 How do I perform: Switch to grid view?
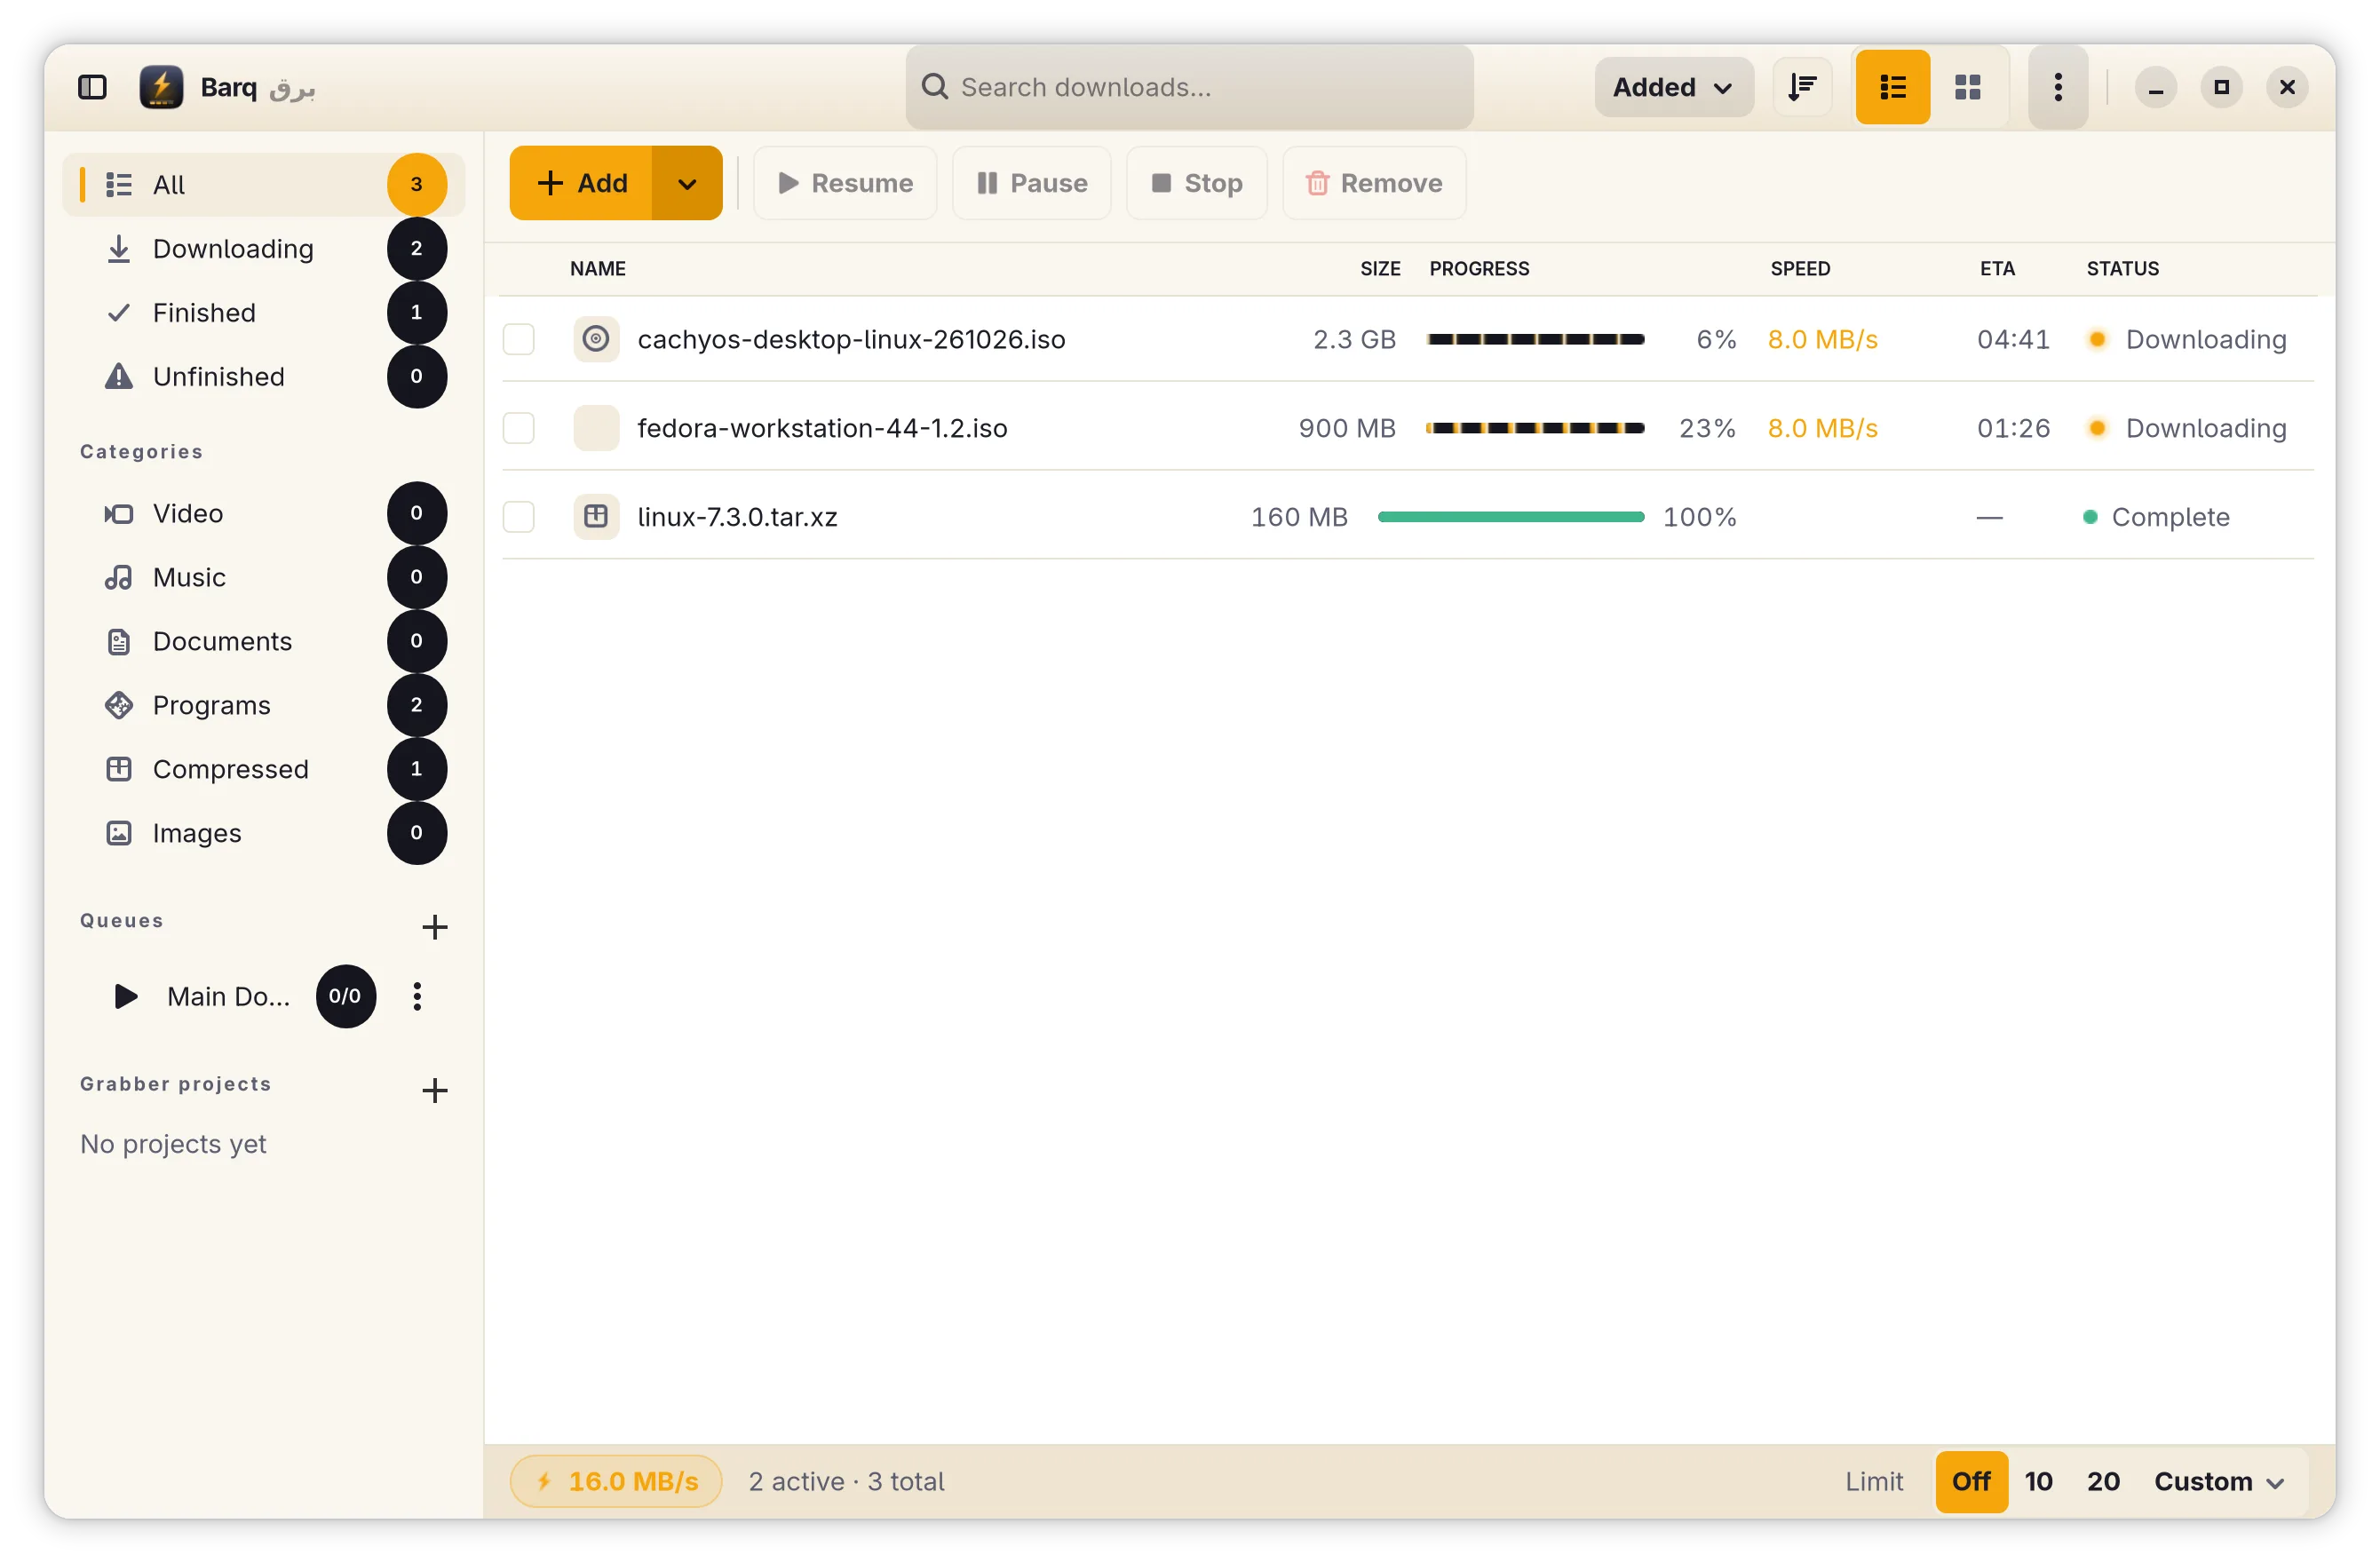click(x=1967, y=87)
